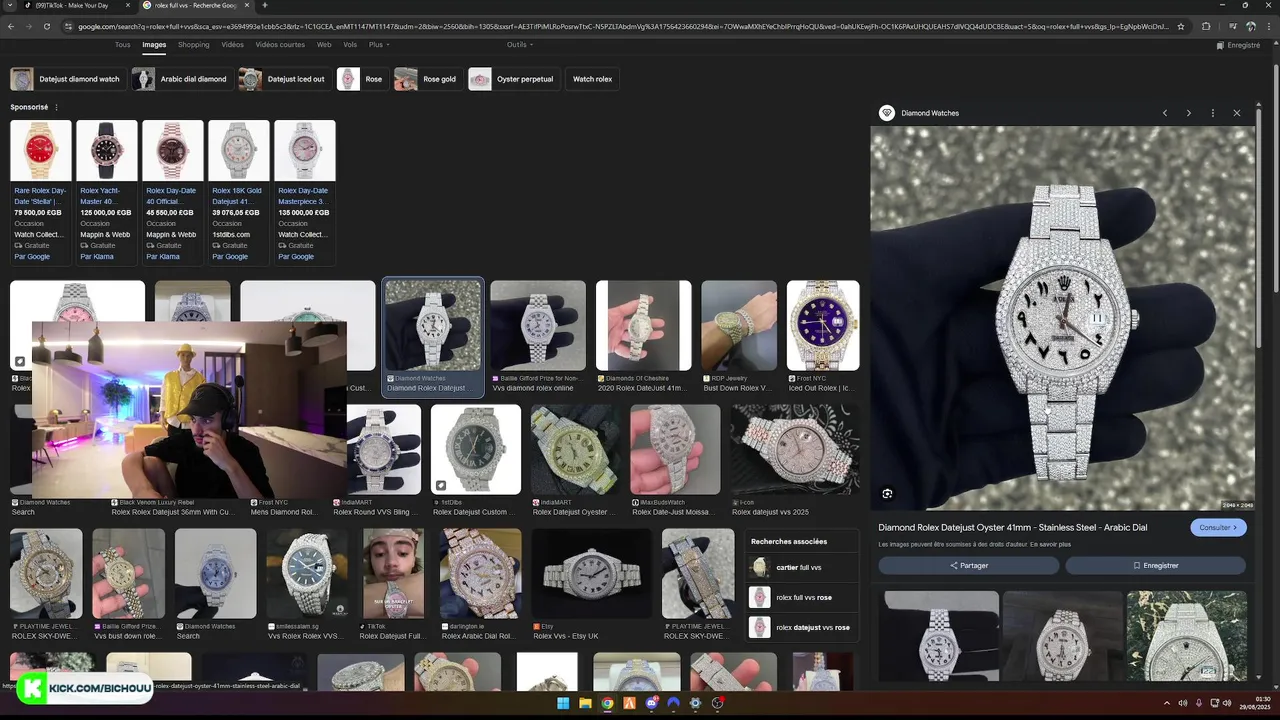Open the Rolex Yacht-Master 40 sponsored listing

(107, 191)
